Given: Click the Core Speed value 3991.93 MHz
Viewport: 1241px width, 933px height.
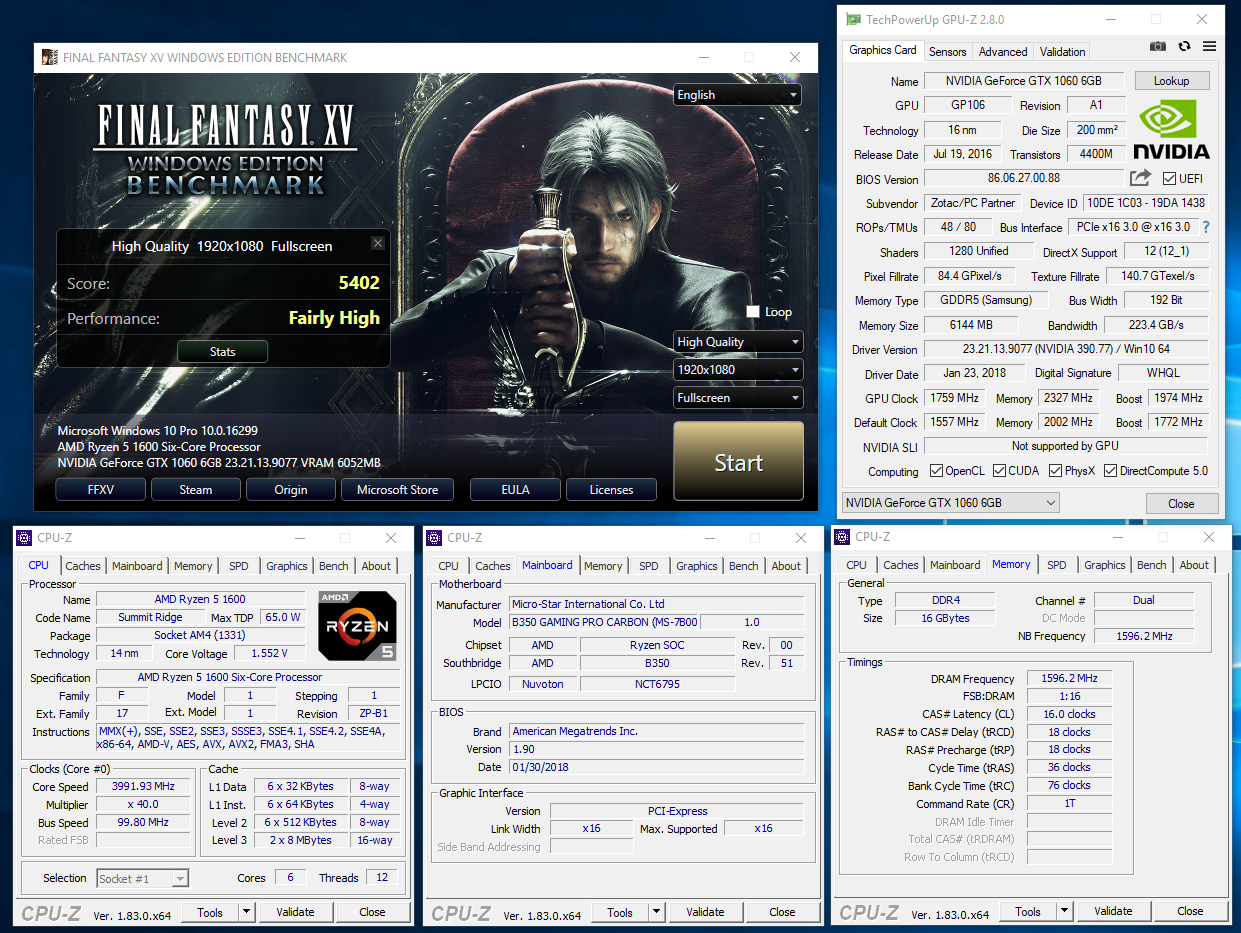Looking at the screenshot, I should click(144, 787).
